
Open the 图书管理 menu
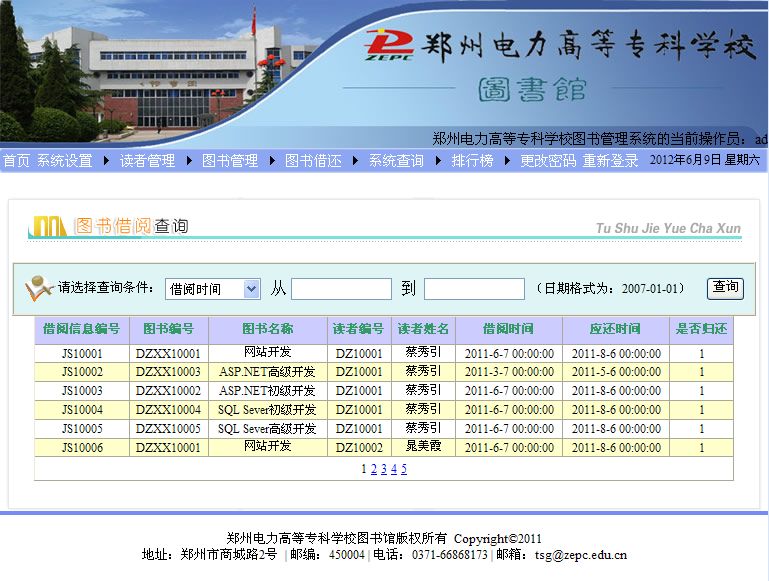coord(230,160)
